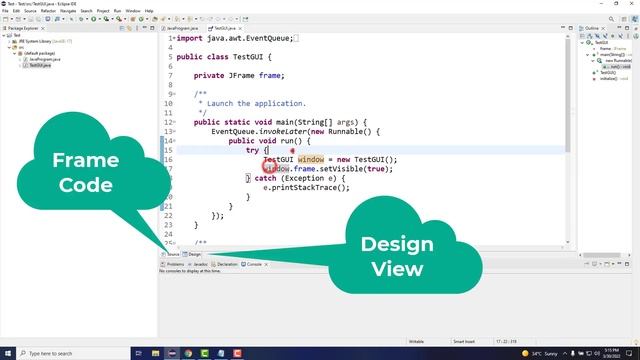Open the Refactor menu
The height and width of the screenshot is (360, 640).
click(x=48, y=11)
